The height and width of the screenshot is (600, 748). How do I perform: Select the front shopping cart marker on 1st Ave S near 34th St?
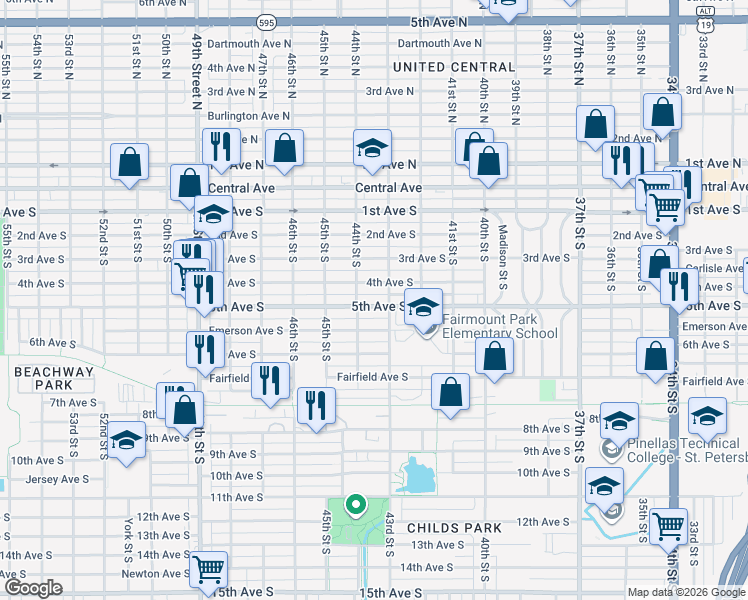tap(666, 208)
